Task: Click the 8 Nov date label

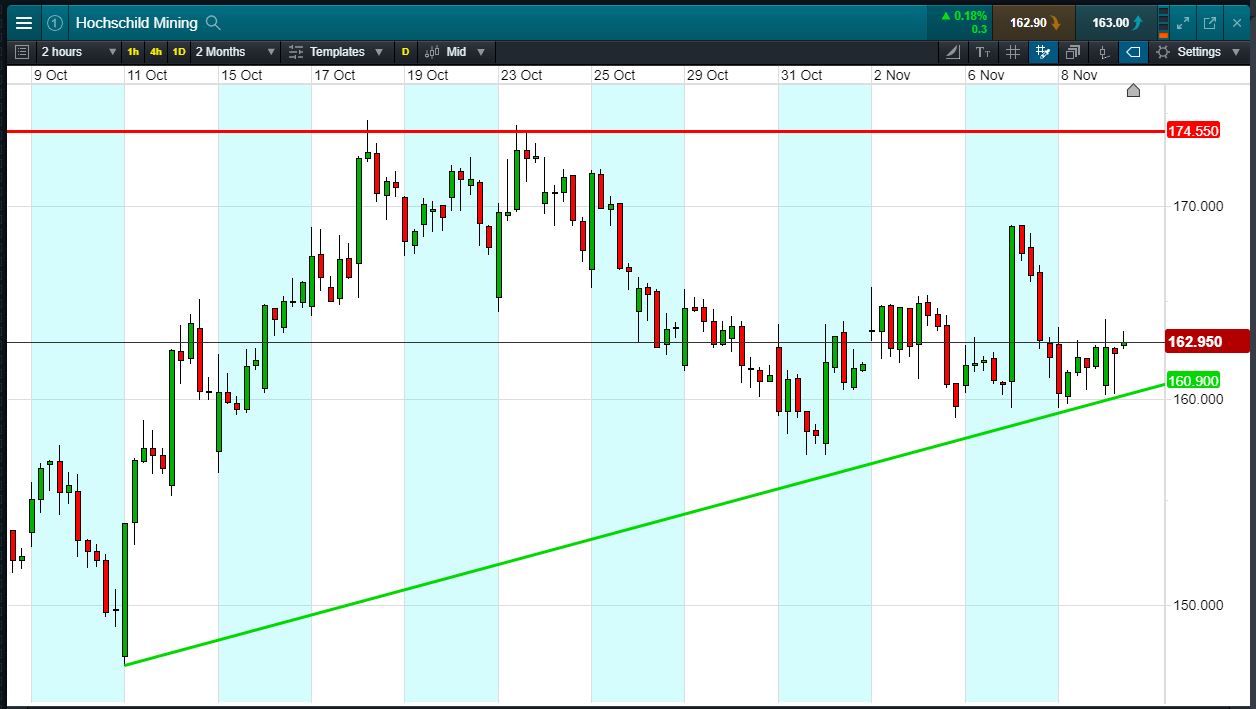Action: tap(1079, 75)
